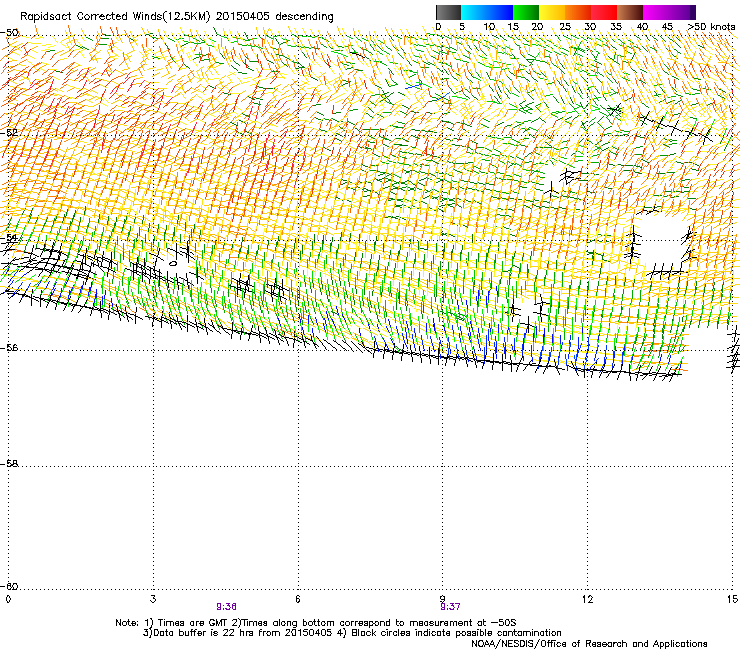Click the '3' longitude axis label
The height and width of the screenshot is (650, 740).
tap(153, 599)
